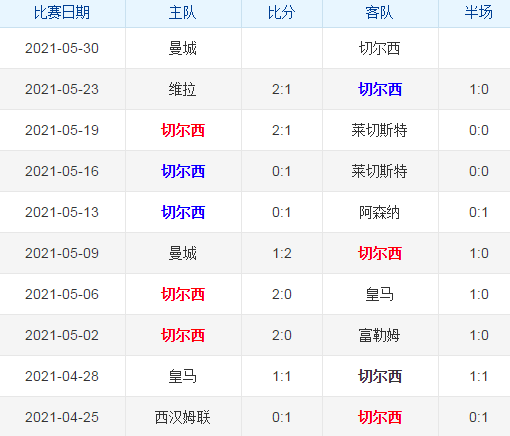Screen dimensions: 510x436
Task: Select date cell 2021-04-28
Action: [62, 376]
